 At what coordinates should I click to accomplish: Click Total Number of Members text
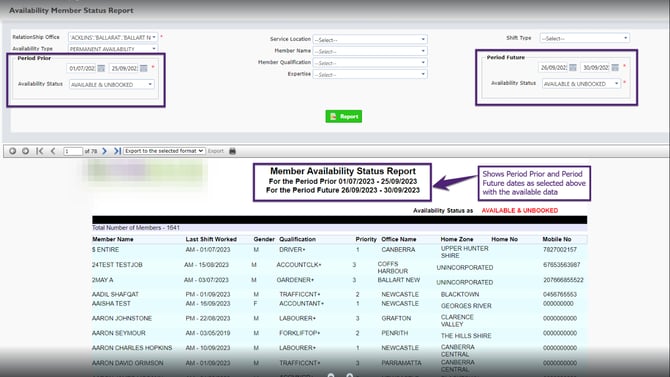136,228
